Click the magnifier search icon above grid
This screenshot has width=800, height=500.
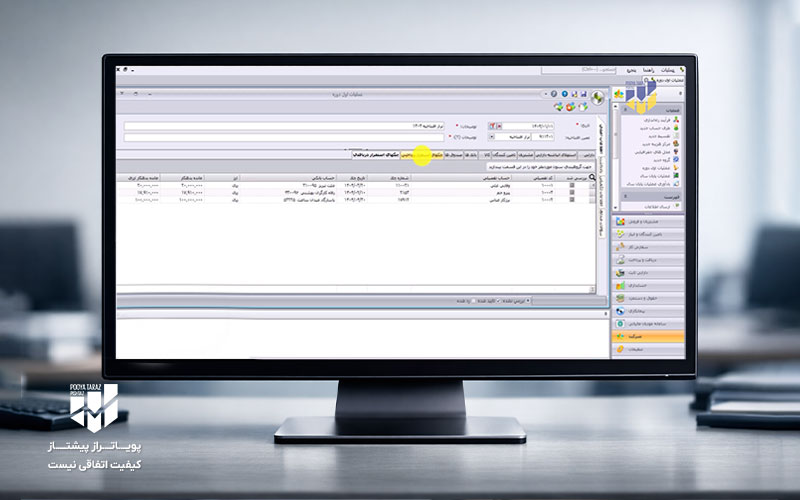tap(592, 178)
